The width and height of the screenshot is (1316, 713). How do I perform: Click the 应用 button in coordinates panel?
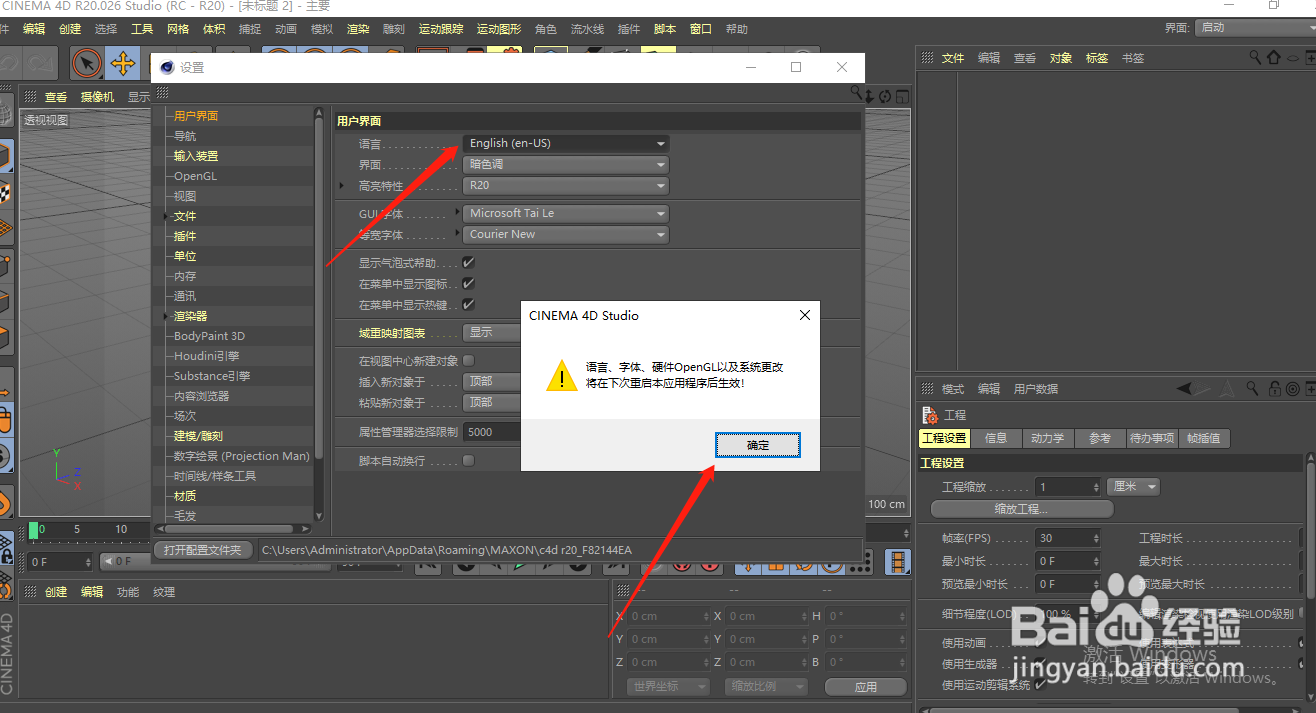point(865,687)
